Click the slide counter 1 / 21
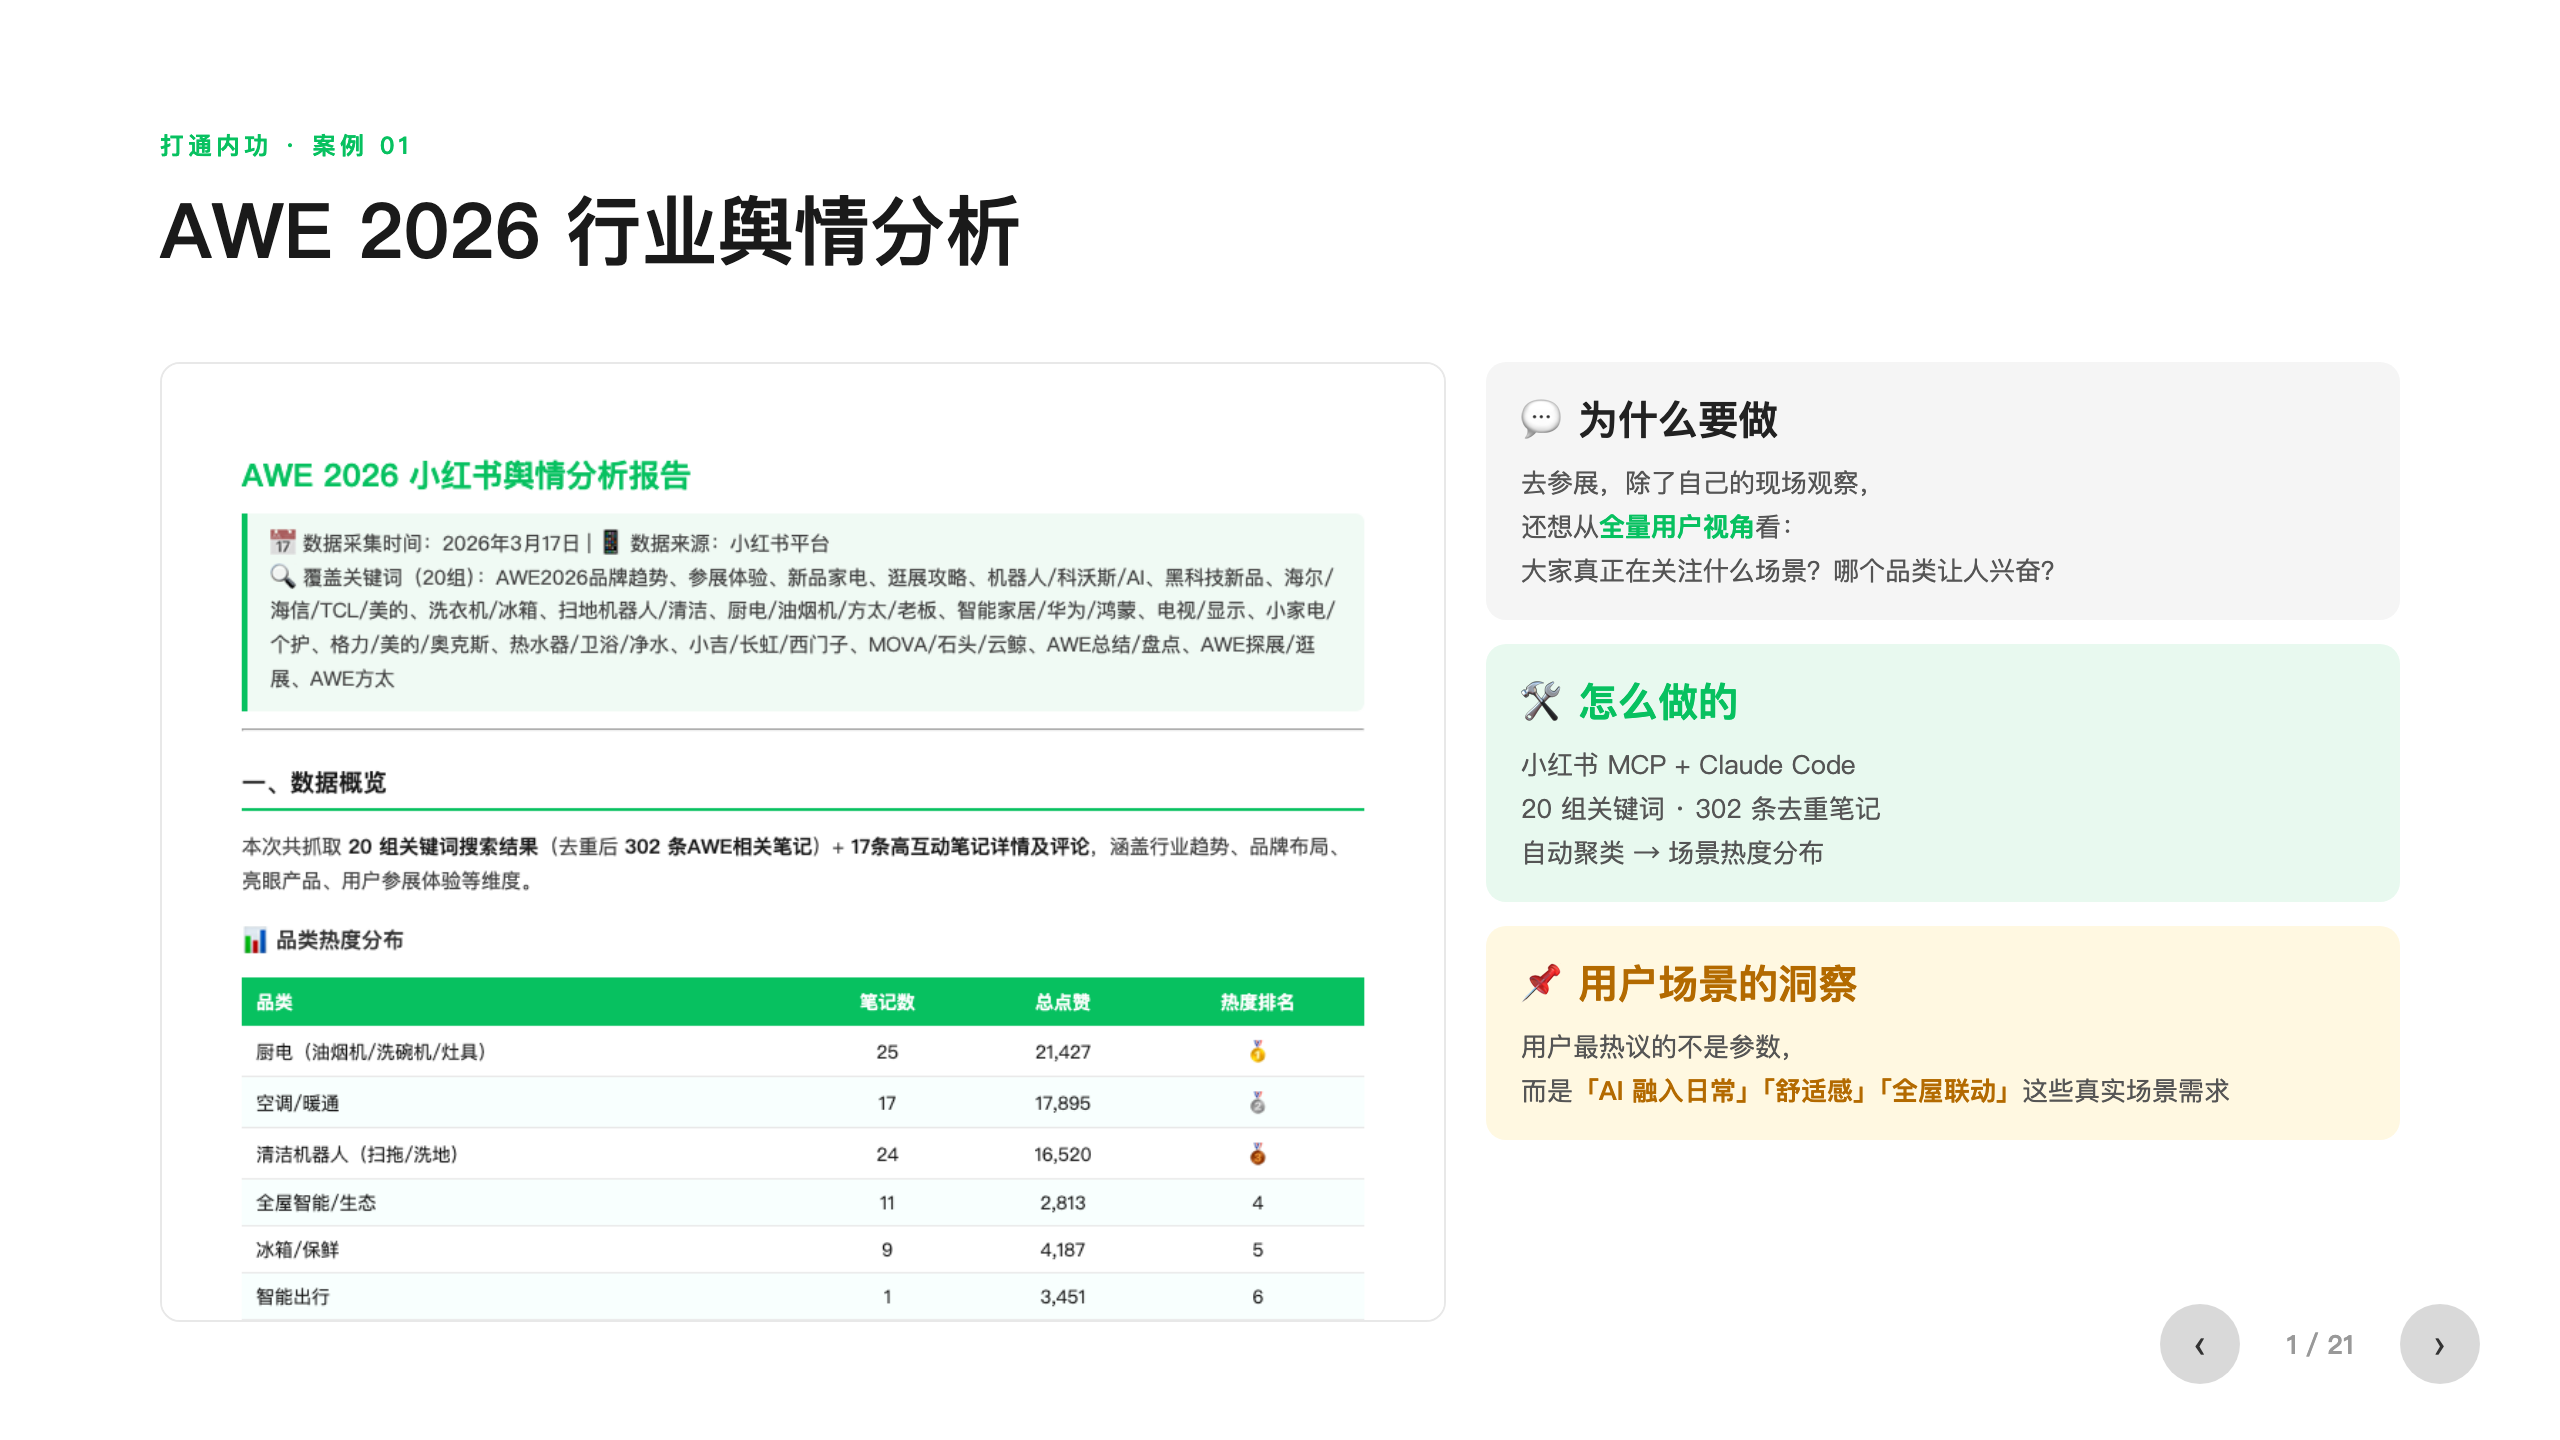The height and width of the screenshot is (1440, 2560). click(2319, 1345)
